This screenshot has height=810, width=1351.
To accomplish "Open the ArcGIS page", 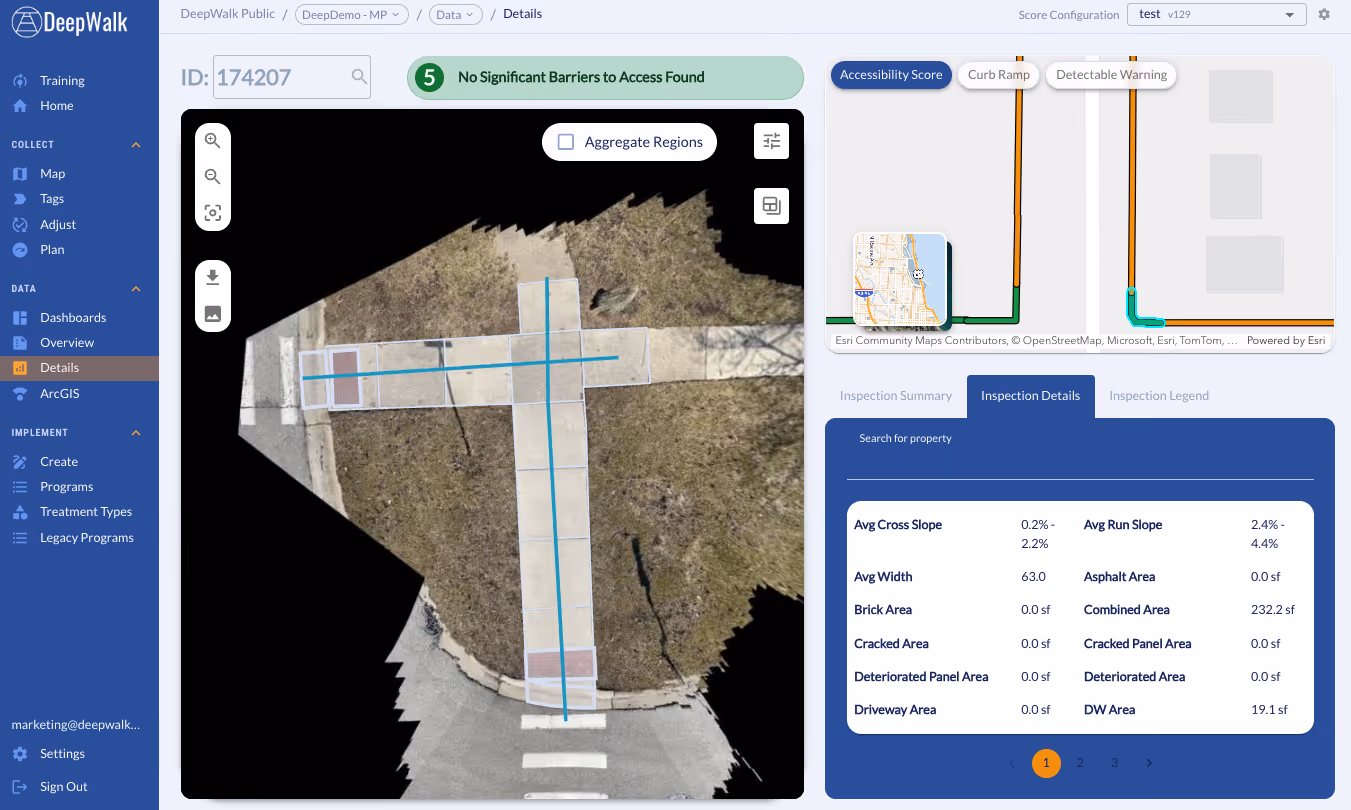I will click(x=59, y=393).
